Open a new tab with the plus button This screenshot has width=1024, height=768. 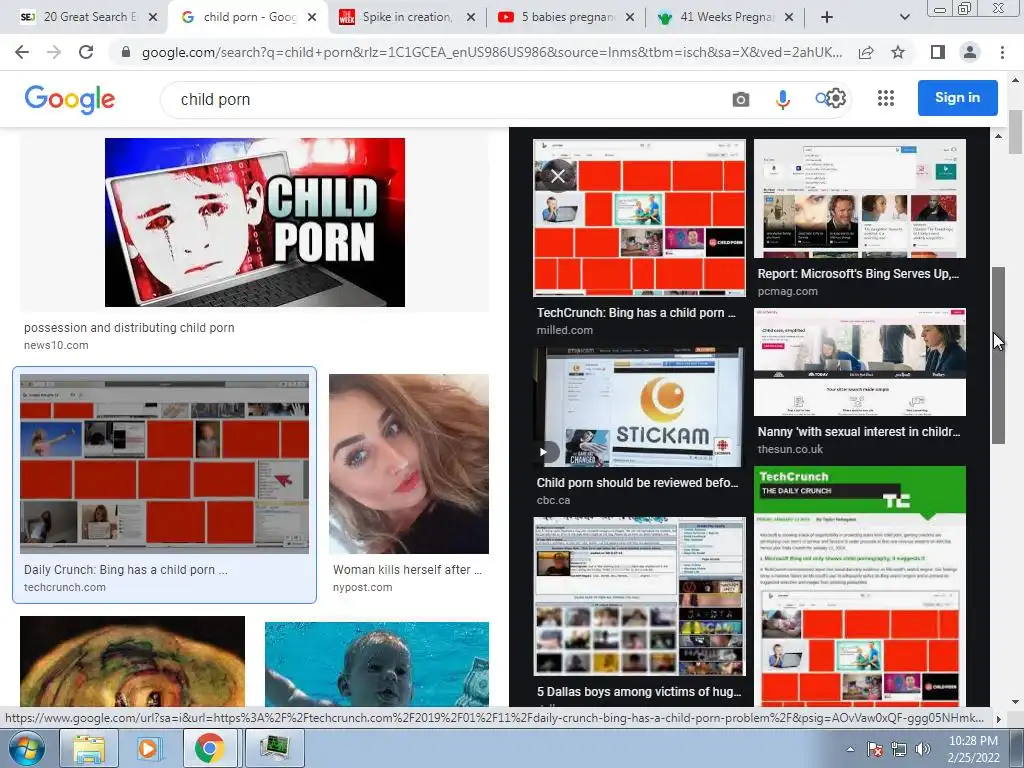coord(827,18)
